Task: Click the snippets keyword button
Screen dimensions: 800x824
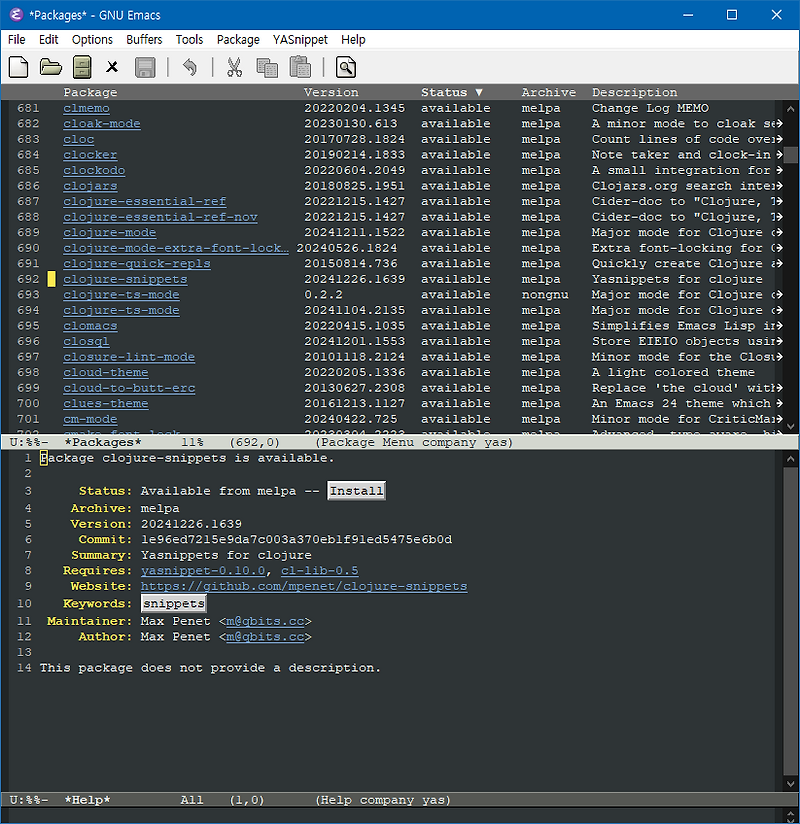Action: pos(173,603)
